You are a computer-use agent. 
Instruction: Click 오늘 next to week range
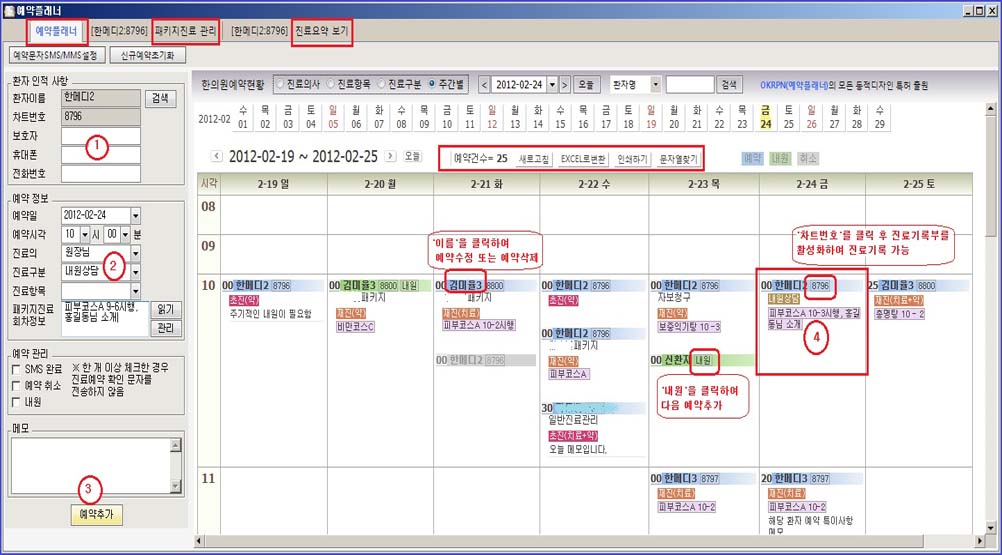(x=412, y=156)
